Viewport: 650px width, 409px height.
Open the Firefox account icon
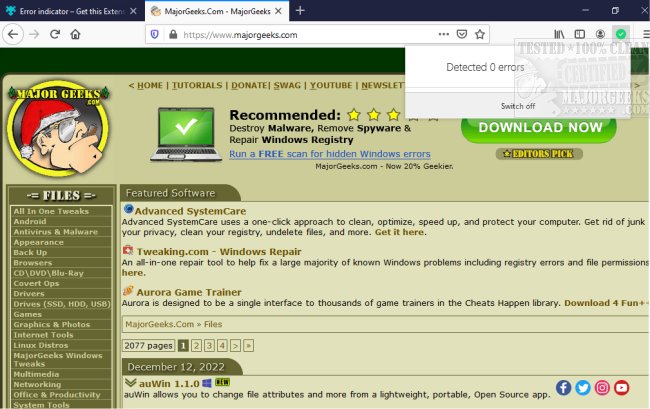point(600,34)
